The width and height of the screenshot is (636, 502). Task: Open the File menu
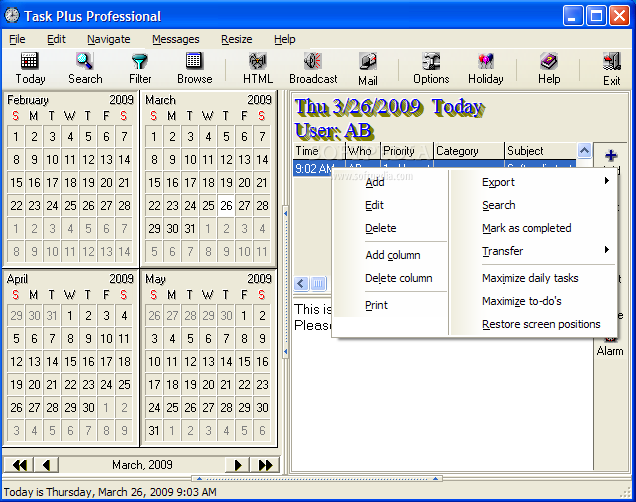17,39
